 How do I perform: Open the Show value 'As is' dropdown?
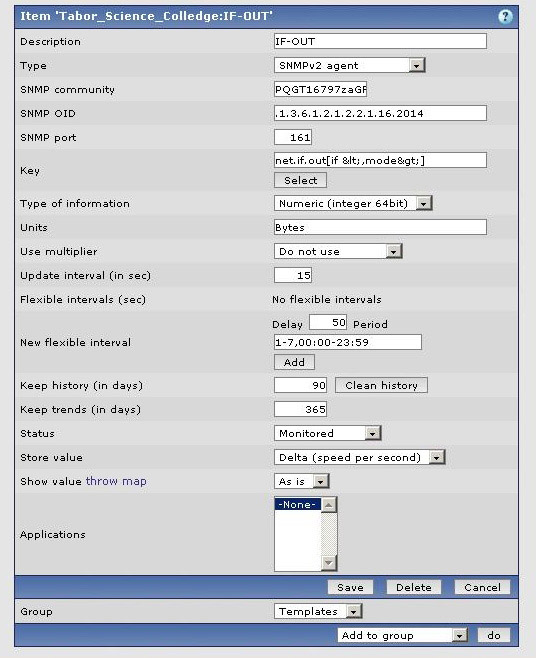point(301,481)
